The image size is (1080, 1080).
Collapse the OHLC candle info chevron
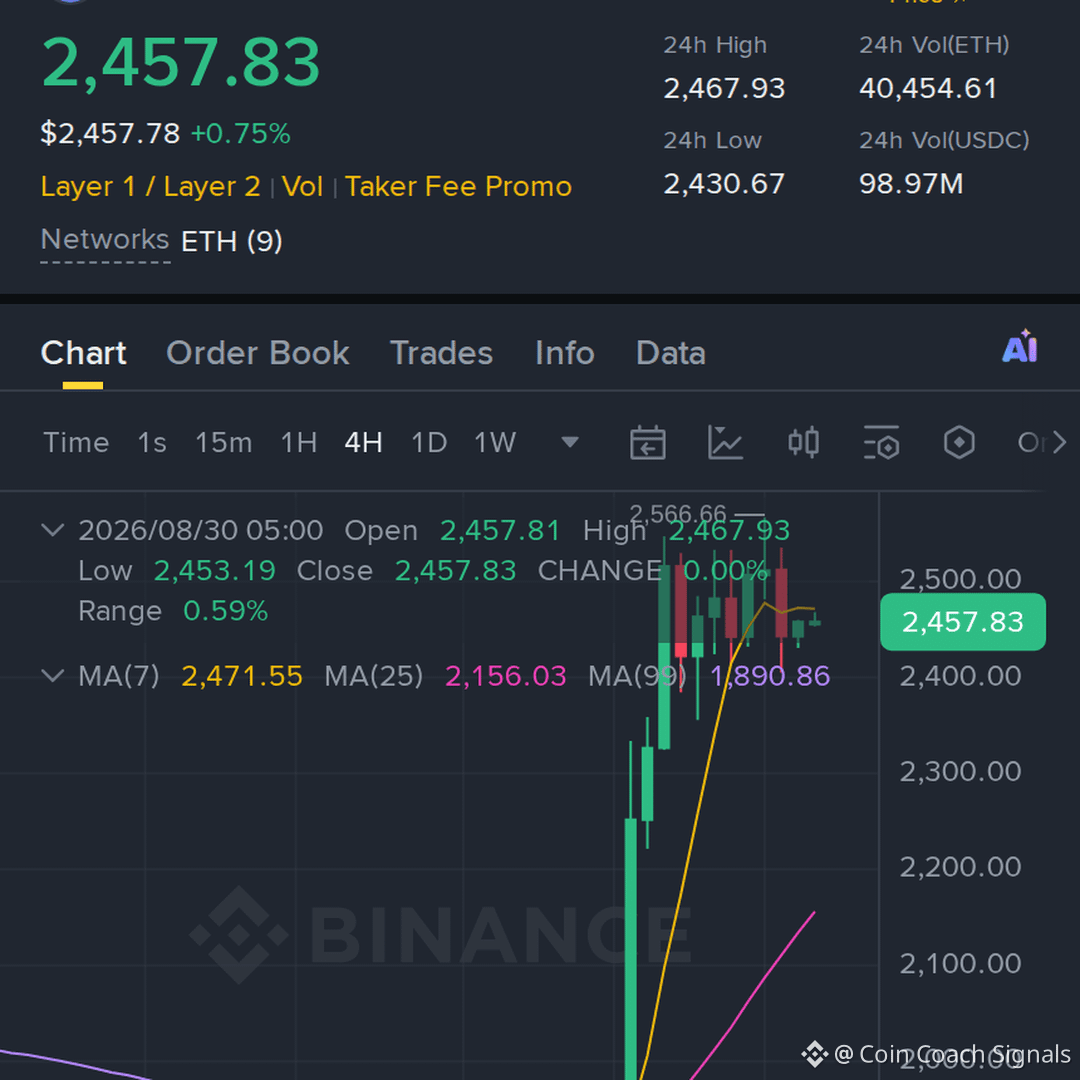(x=53, y=530)
